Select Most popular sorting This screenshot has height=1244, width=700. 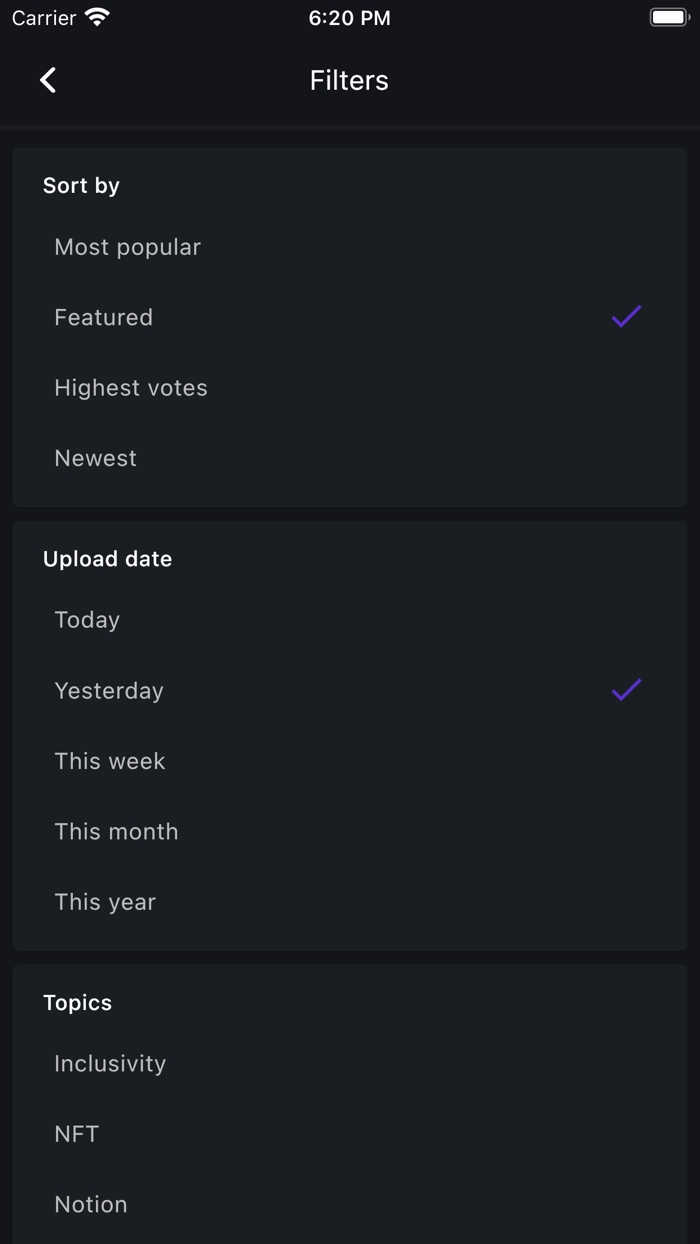(x=127, y=246)
